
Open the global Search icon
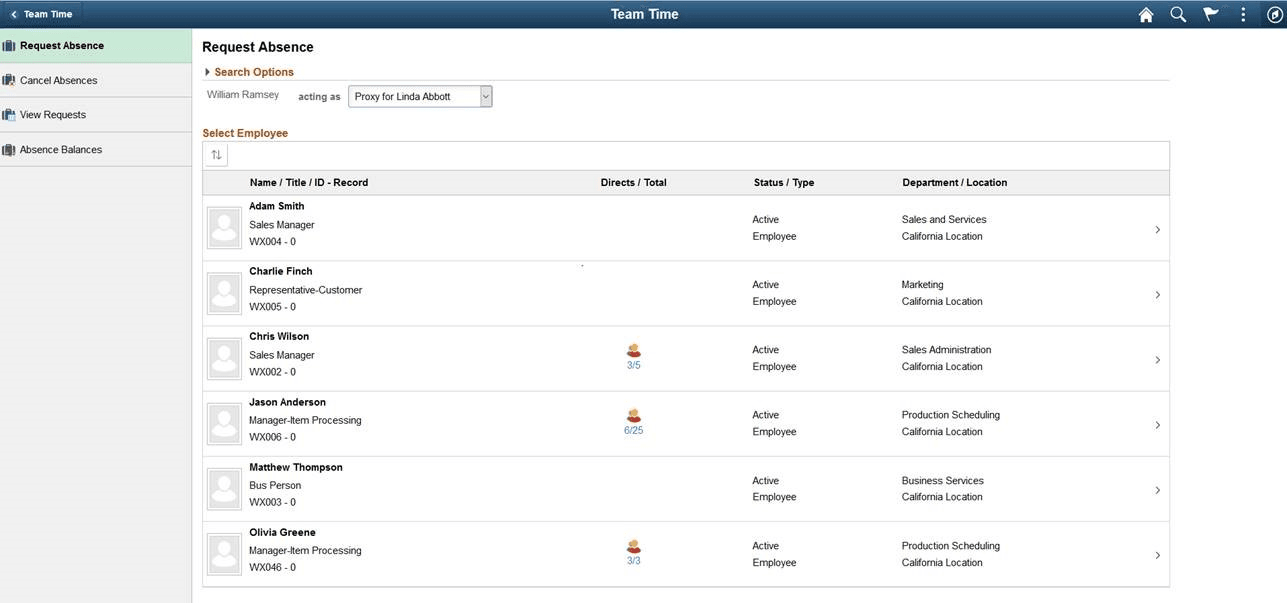point(1176,13)
